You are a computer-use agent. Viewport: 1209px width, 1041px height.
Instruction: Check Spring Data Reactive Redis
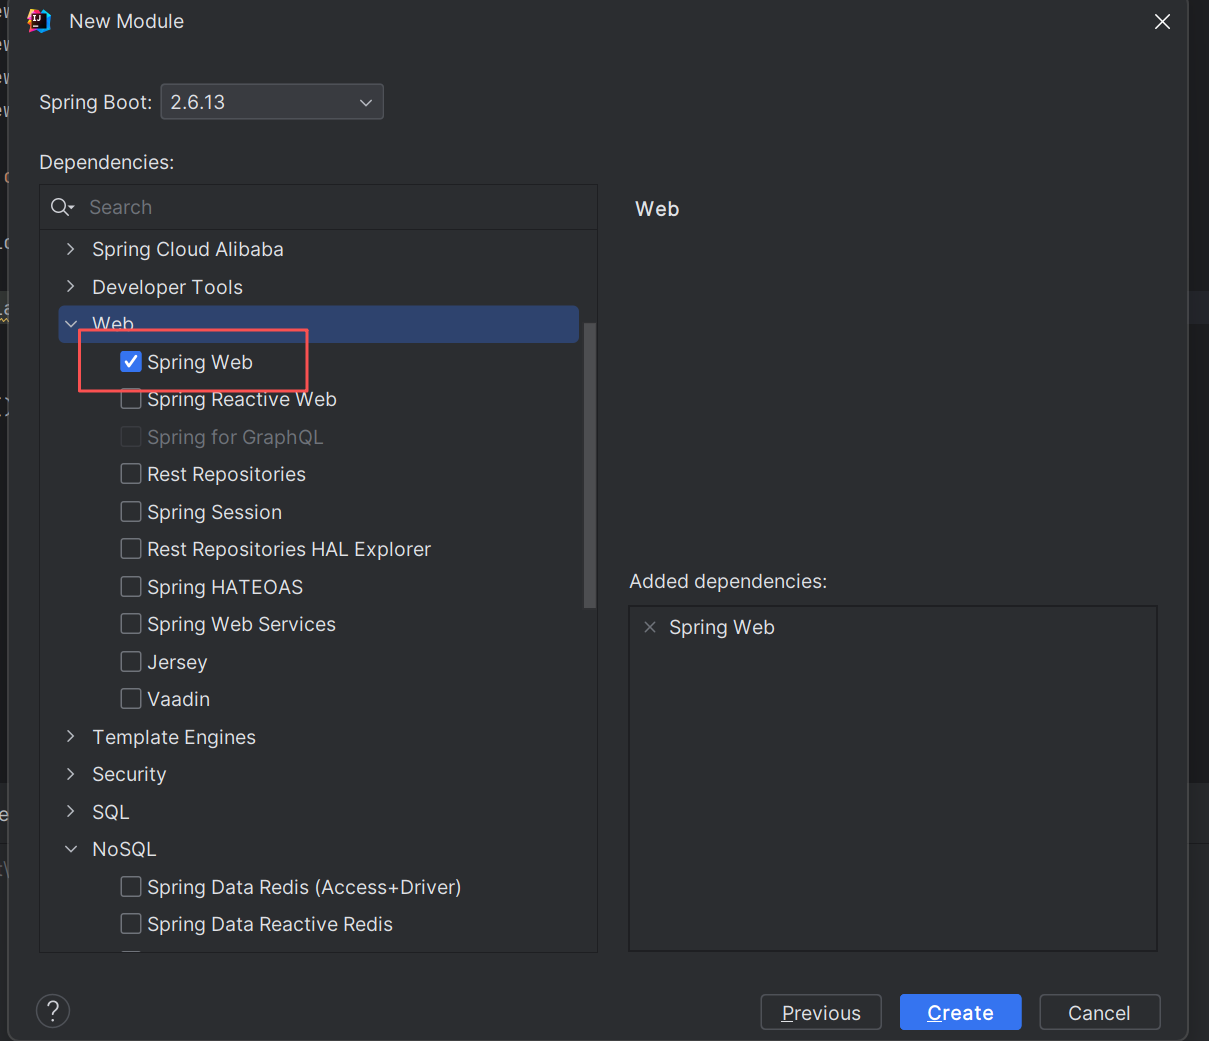click(131, 924)
